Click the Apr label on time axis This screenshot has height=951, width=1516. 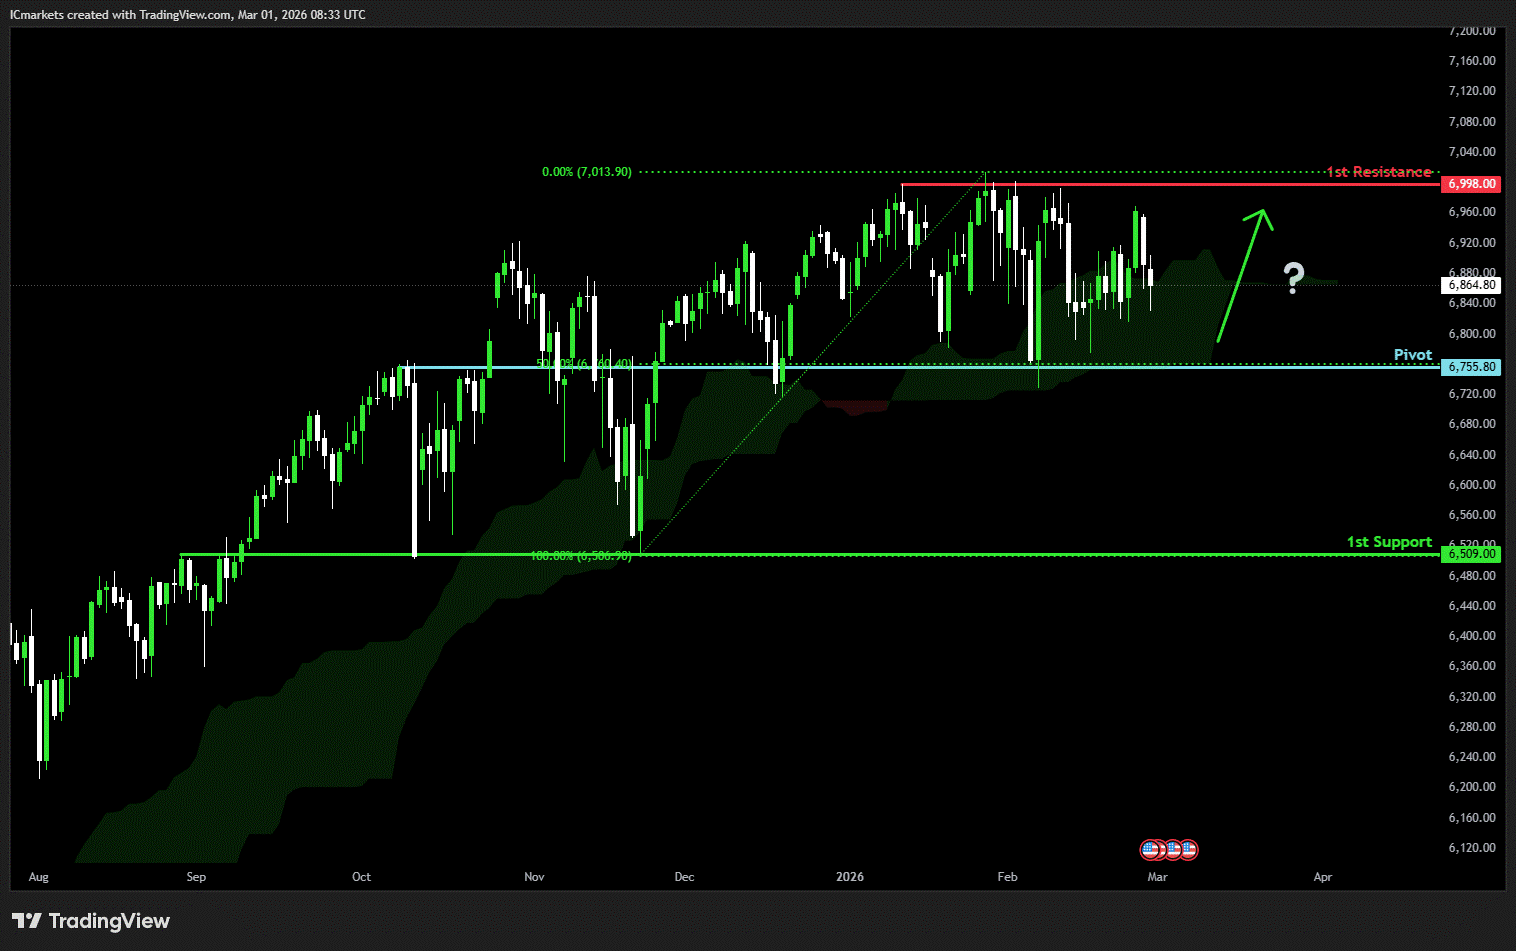click(x=1322, y=877)
